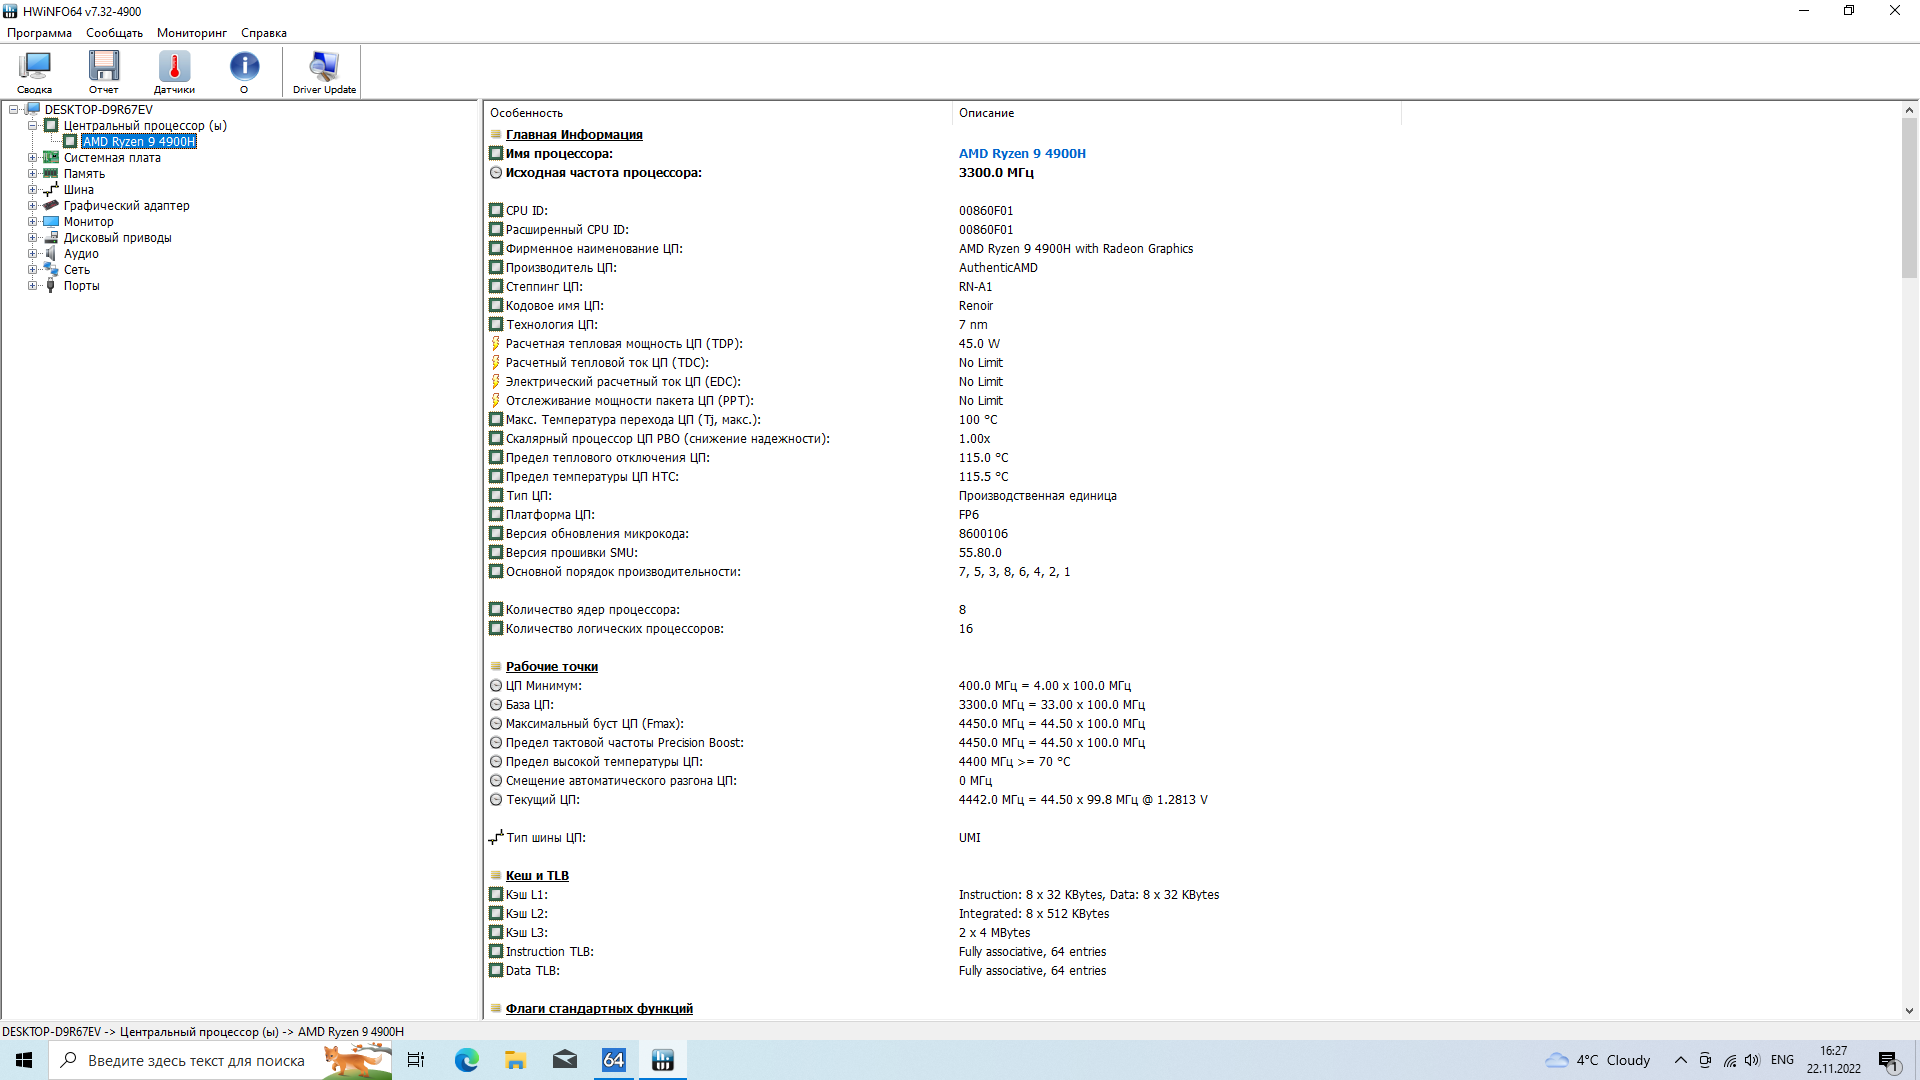Click the AMD Ryzen 9 4900H processor name link
This screenshot has height=1080, width=1920.
tap(1021, 154)
